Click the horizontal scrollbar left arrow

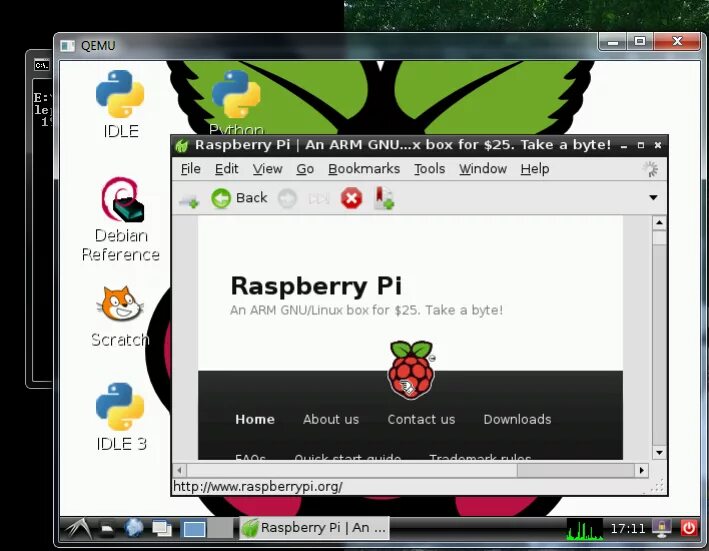click(180, 470)
